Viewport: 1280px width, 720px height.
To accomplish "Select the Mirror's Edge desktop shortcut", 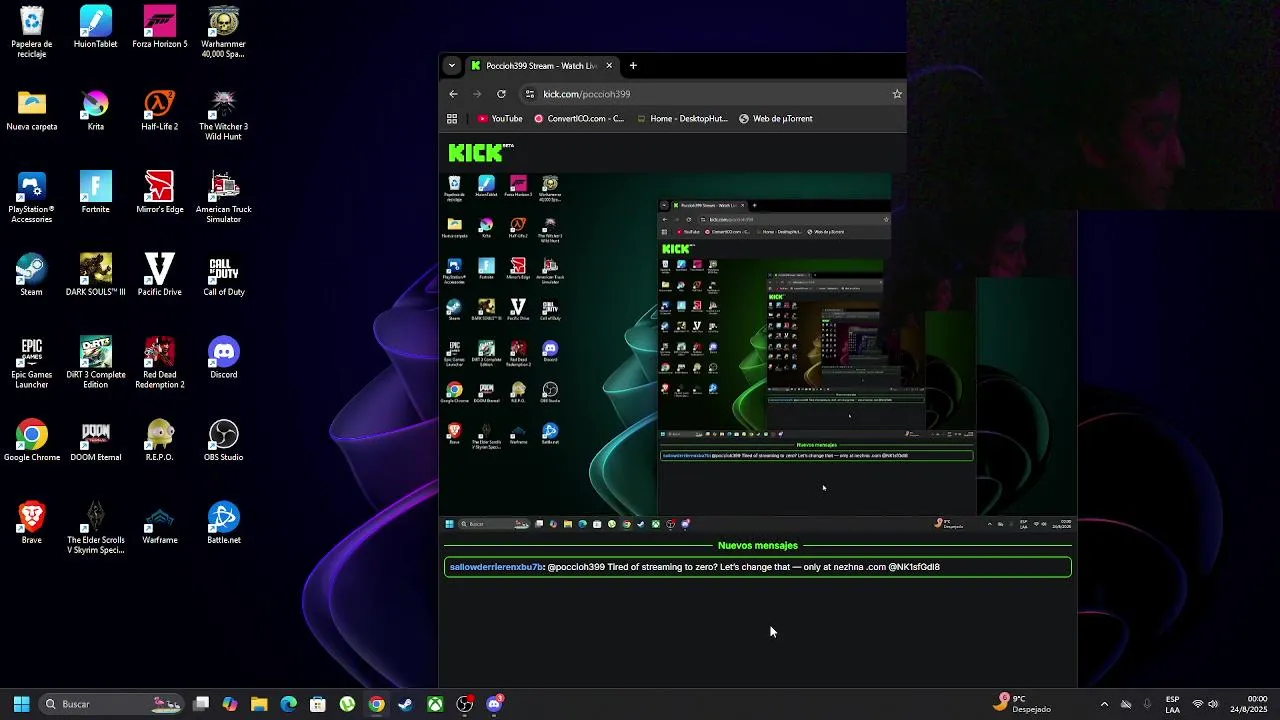I will (160, 193).
